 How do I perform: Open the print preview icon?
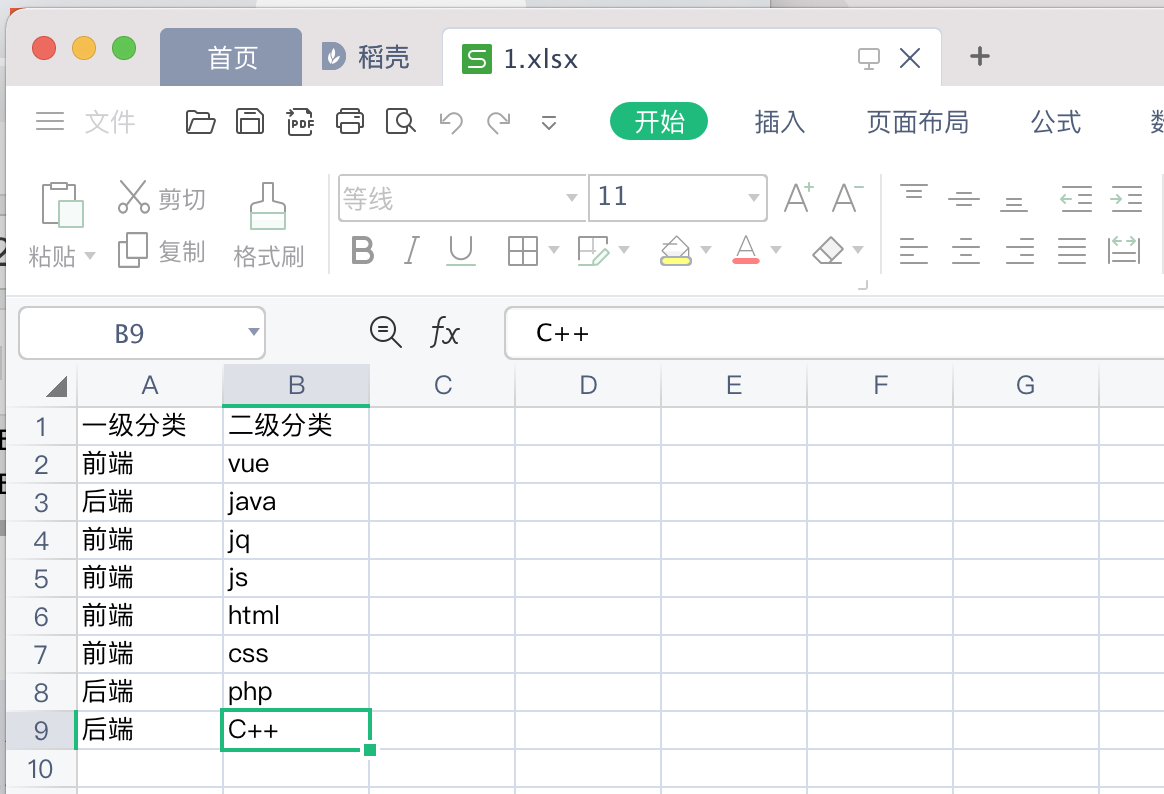399,122
